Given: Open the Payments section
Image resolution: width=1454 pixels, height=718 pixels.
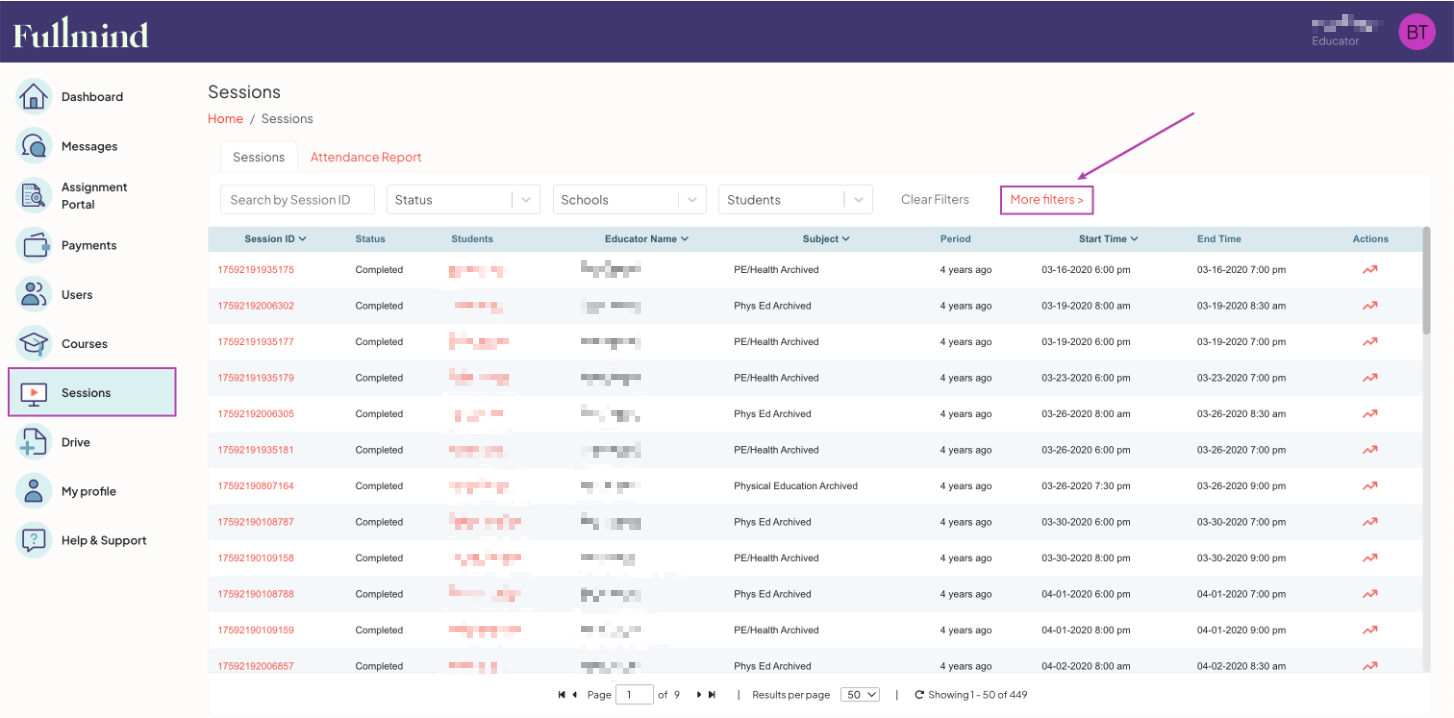Looking at the screenshot, I should (x=90, y=245).
